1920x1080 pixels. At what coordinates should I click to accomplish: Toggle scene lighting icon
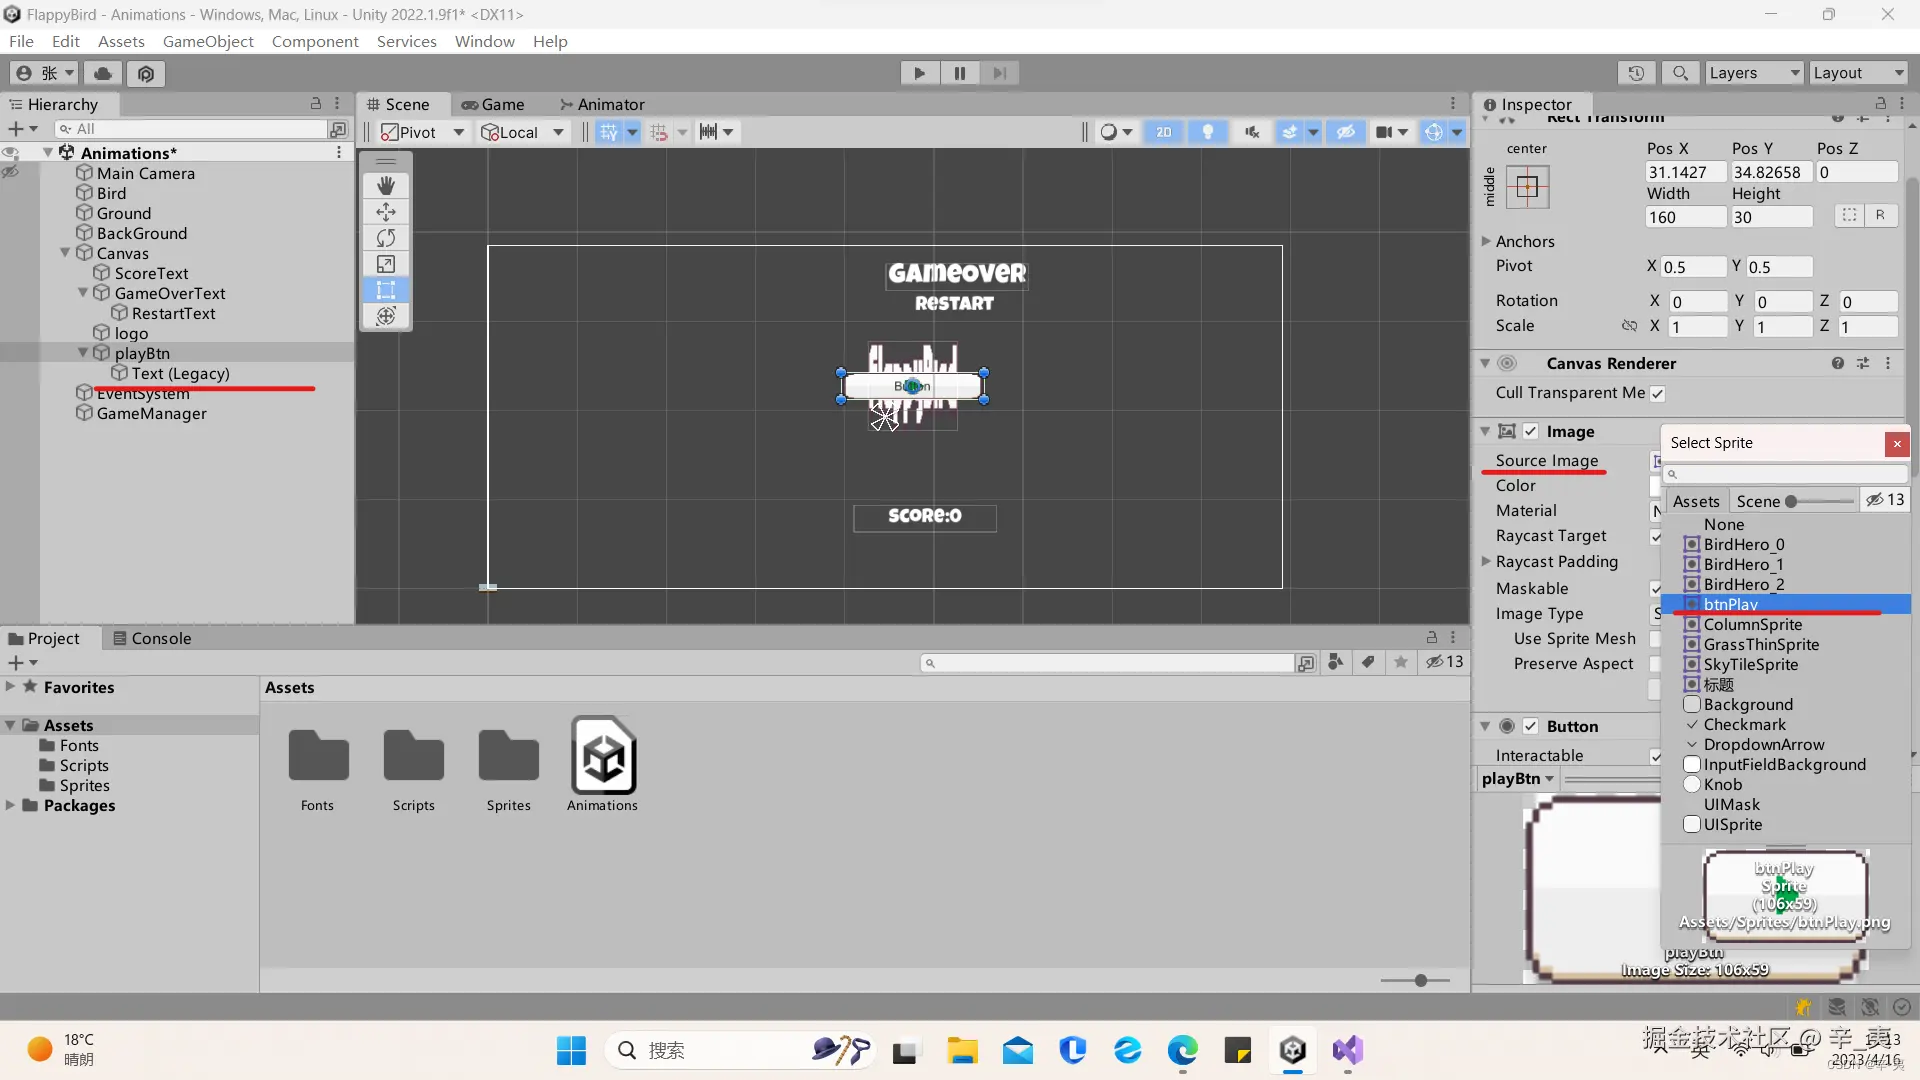tap(1208, 132)
